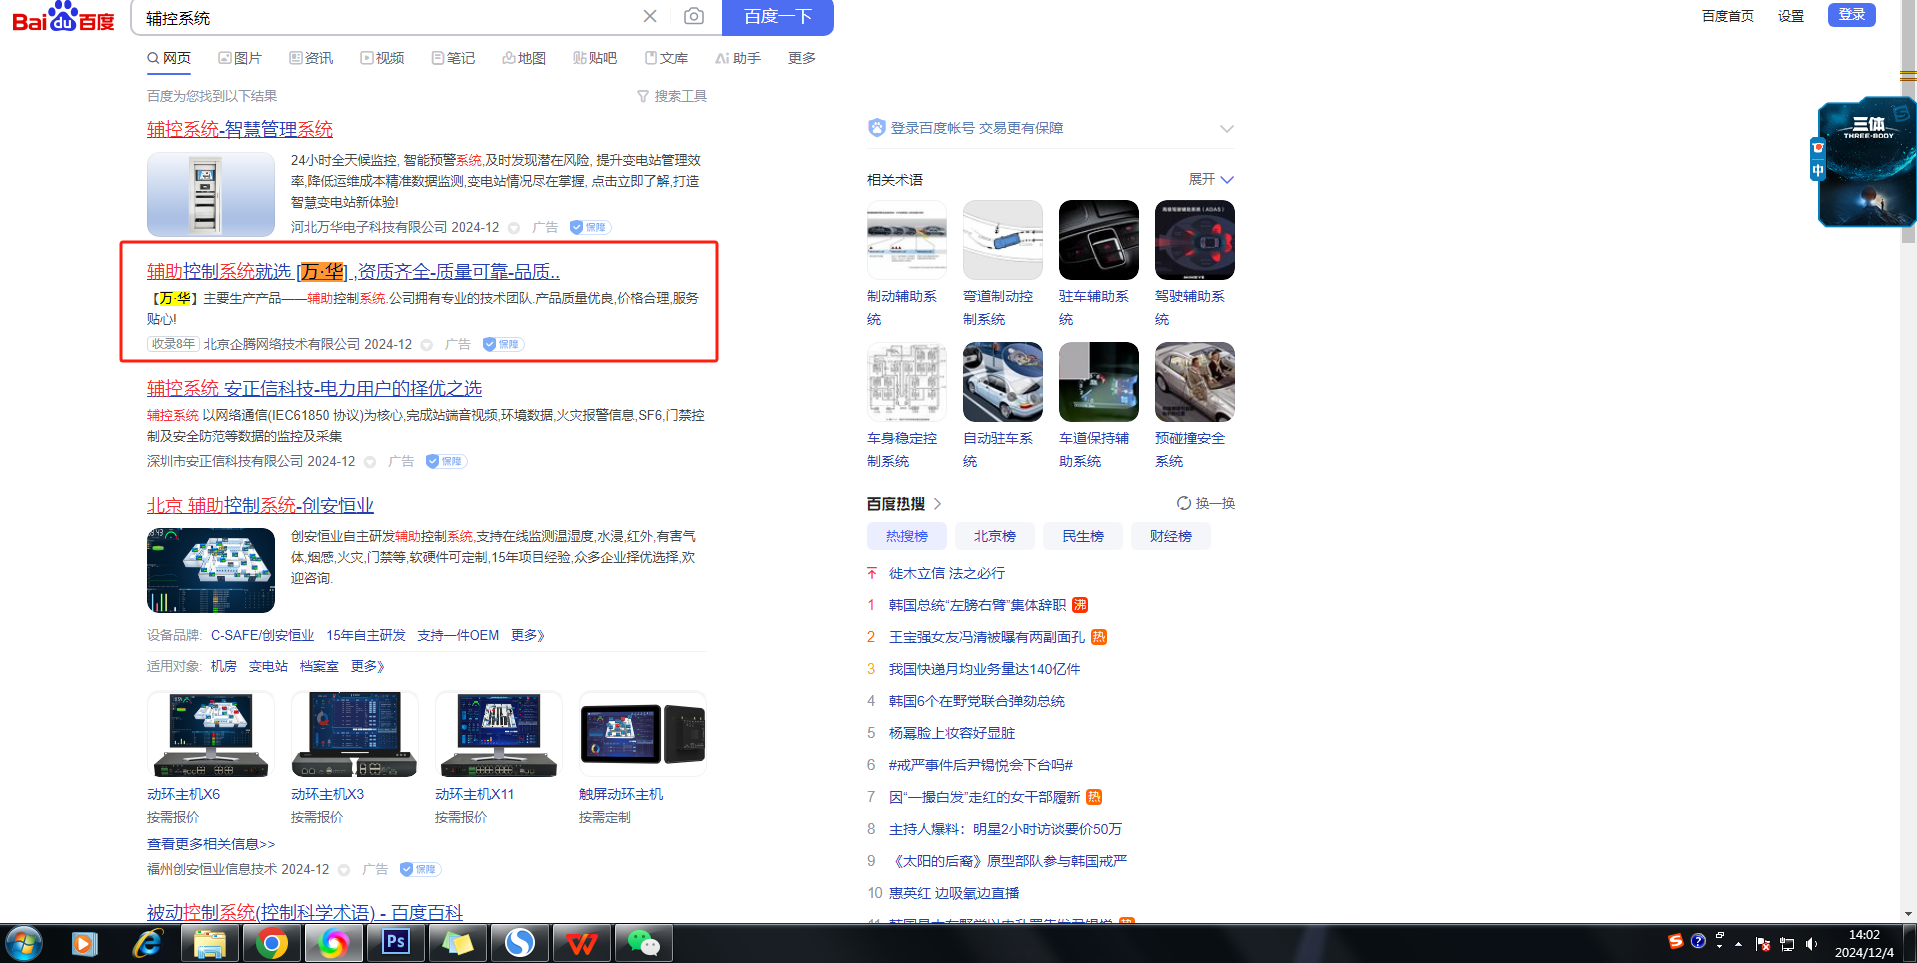Switch to the 视频 search tab
Screen dimensions: 1917x963
tap(382, 58)
